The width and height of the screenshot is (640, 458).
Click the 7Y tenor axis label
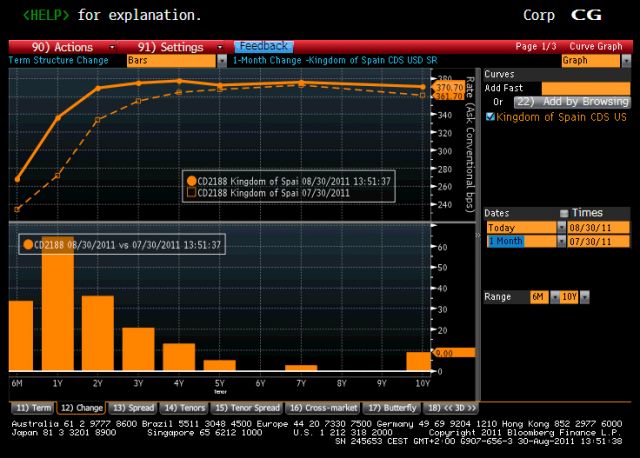pyautogui.click(x=301, y=383)
